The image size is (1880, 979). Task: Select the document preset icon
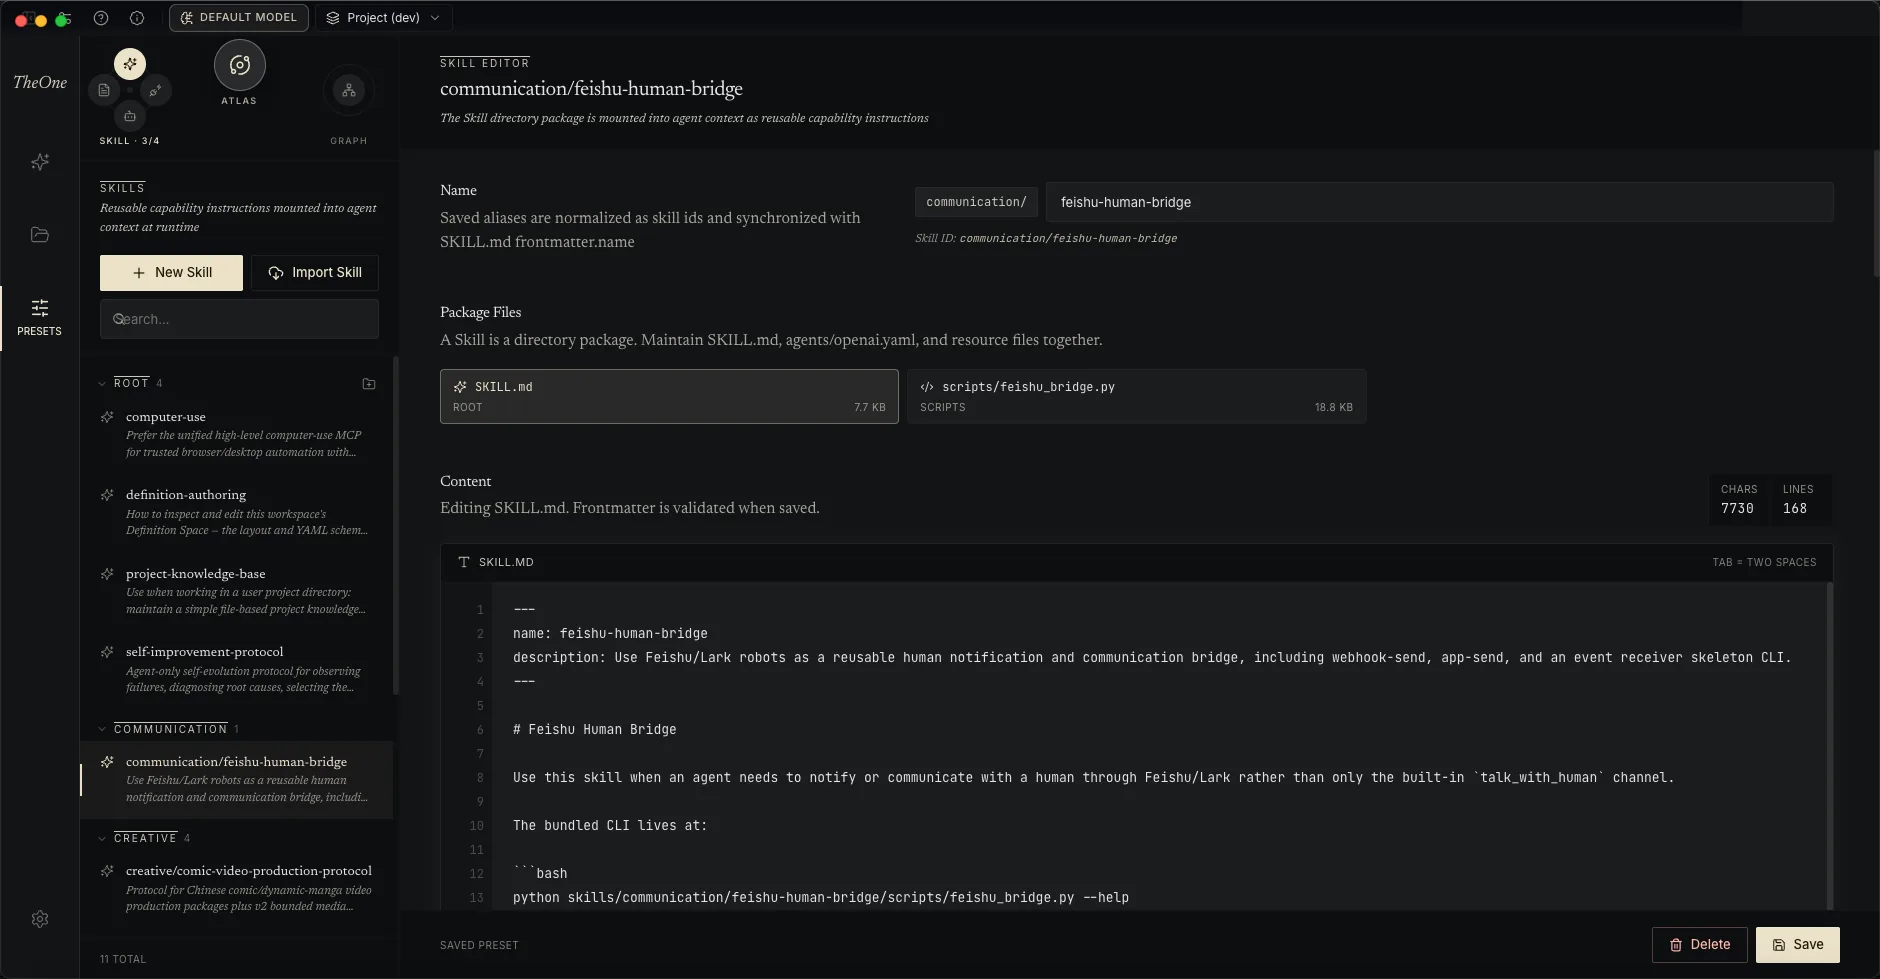[104, 90]
